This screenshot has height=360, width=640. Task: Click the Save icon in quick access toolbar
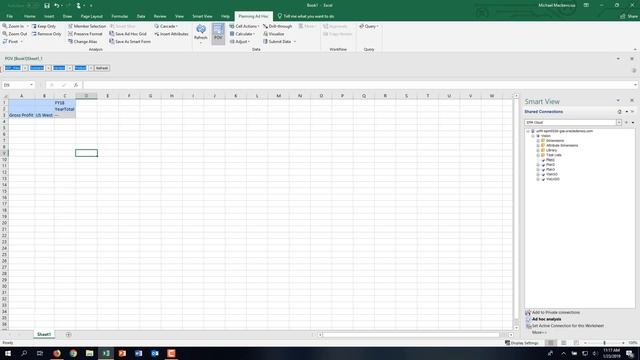coord(47,6)
